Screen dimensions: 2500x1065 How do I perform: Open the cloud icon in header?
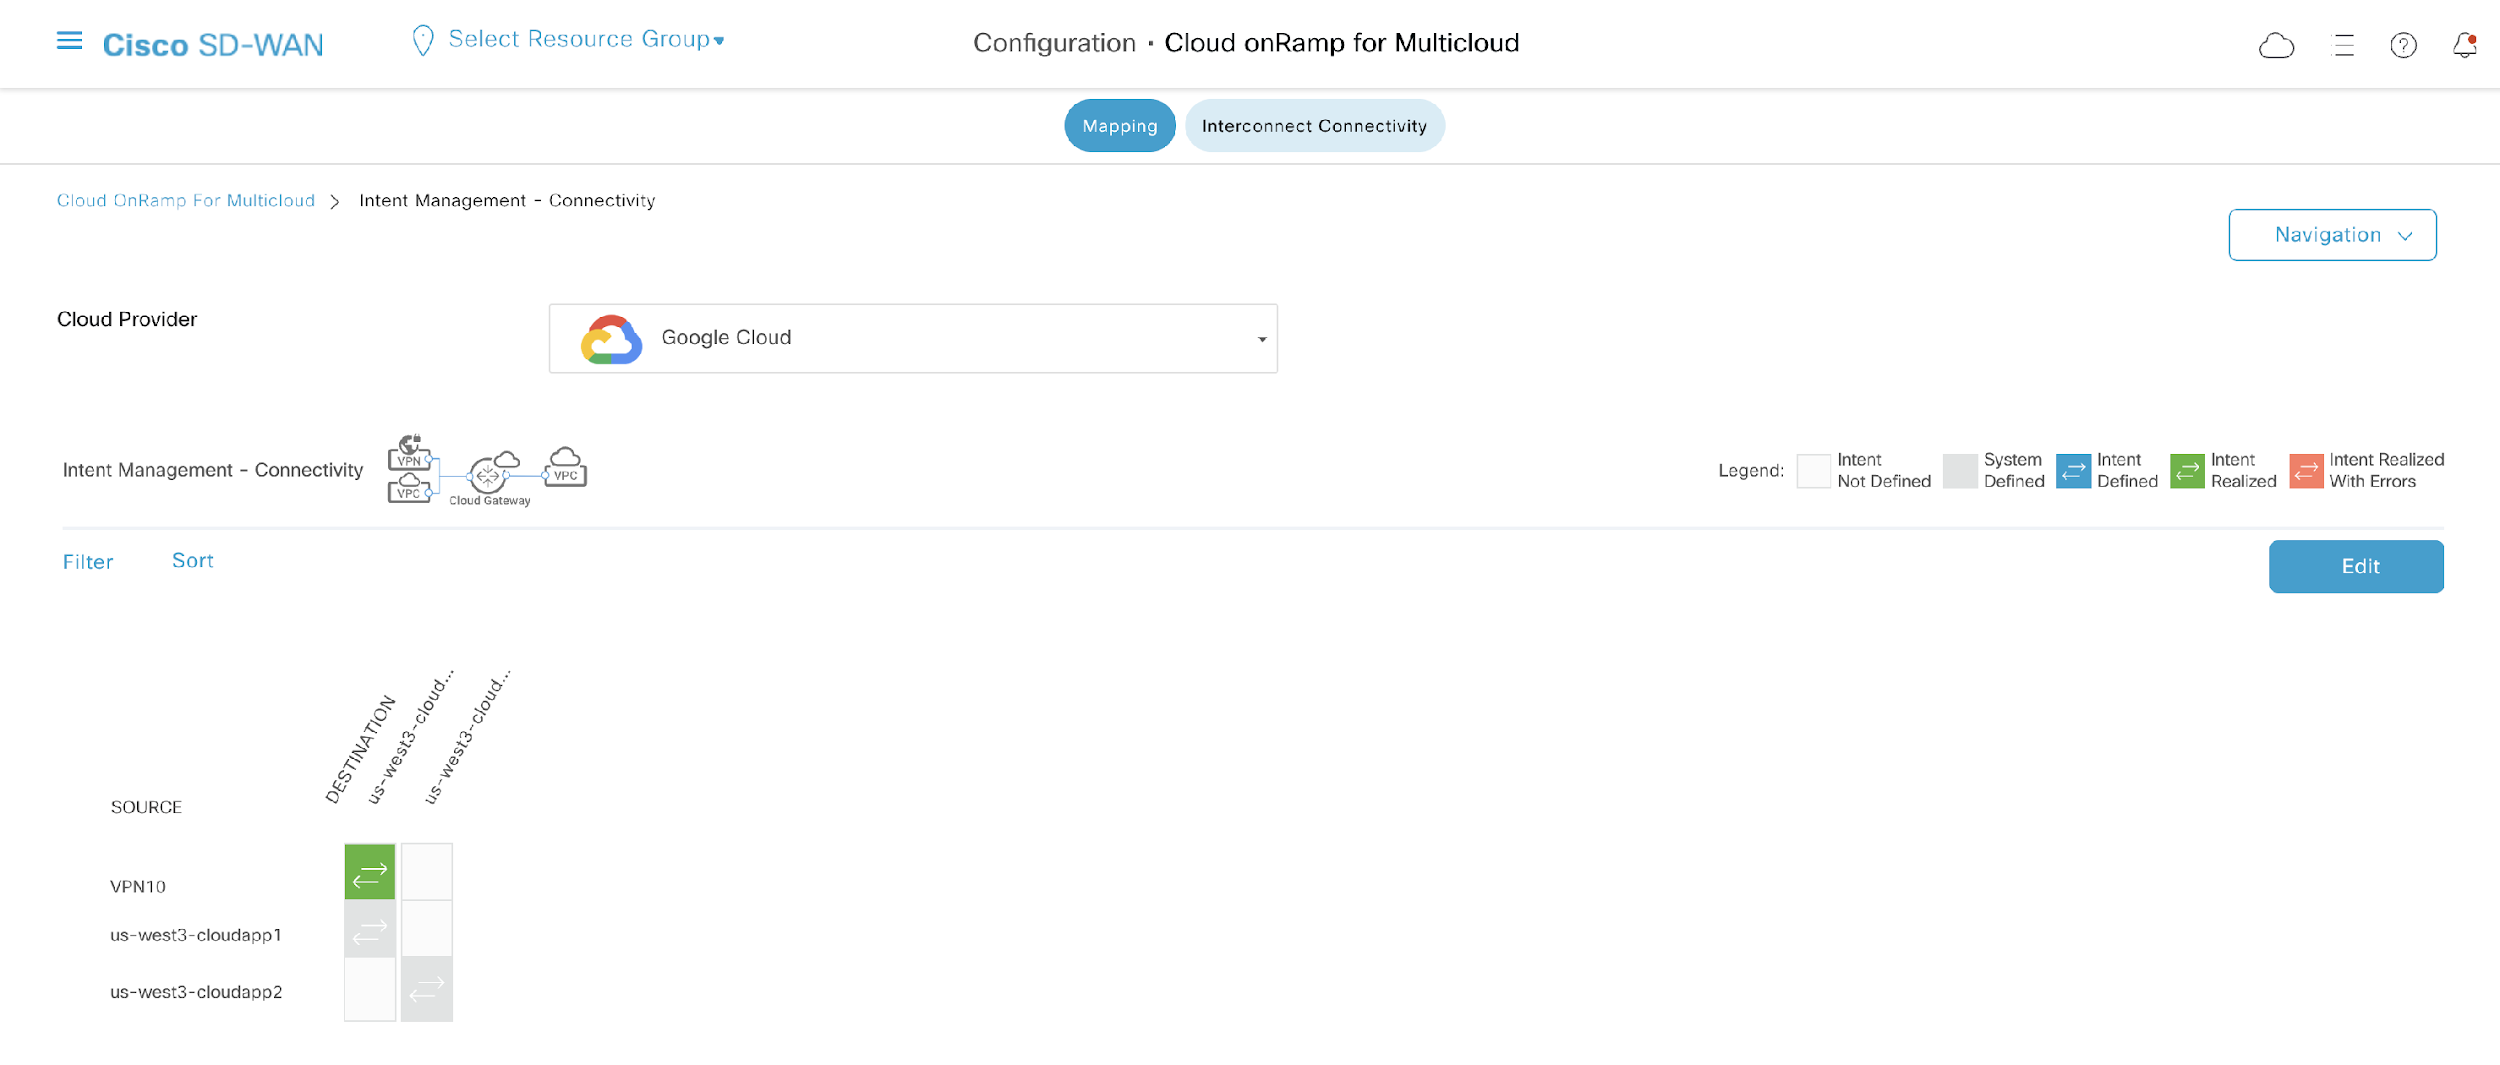(2276, 45)
